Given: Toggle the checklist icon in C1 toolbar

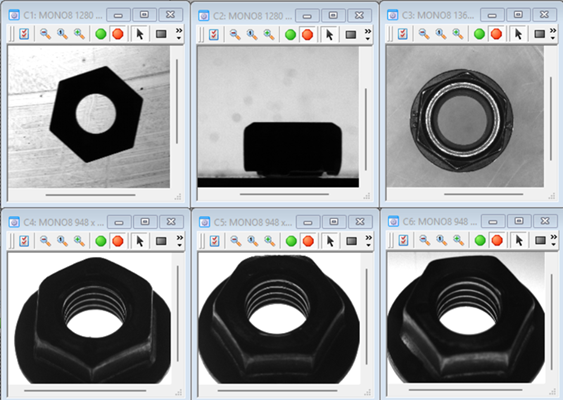Looking at the screenshot, I should click(x=24, y=34).
